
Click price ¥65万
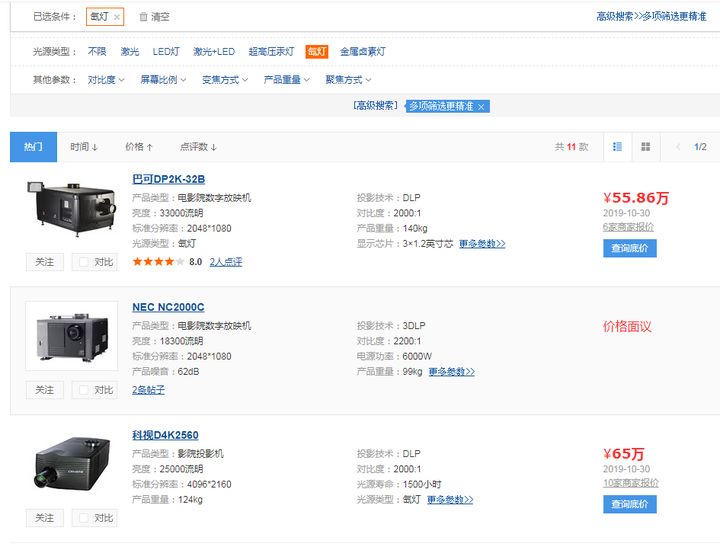point(624,454)
